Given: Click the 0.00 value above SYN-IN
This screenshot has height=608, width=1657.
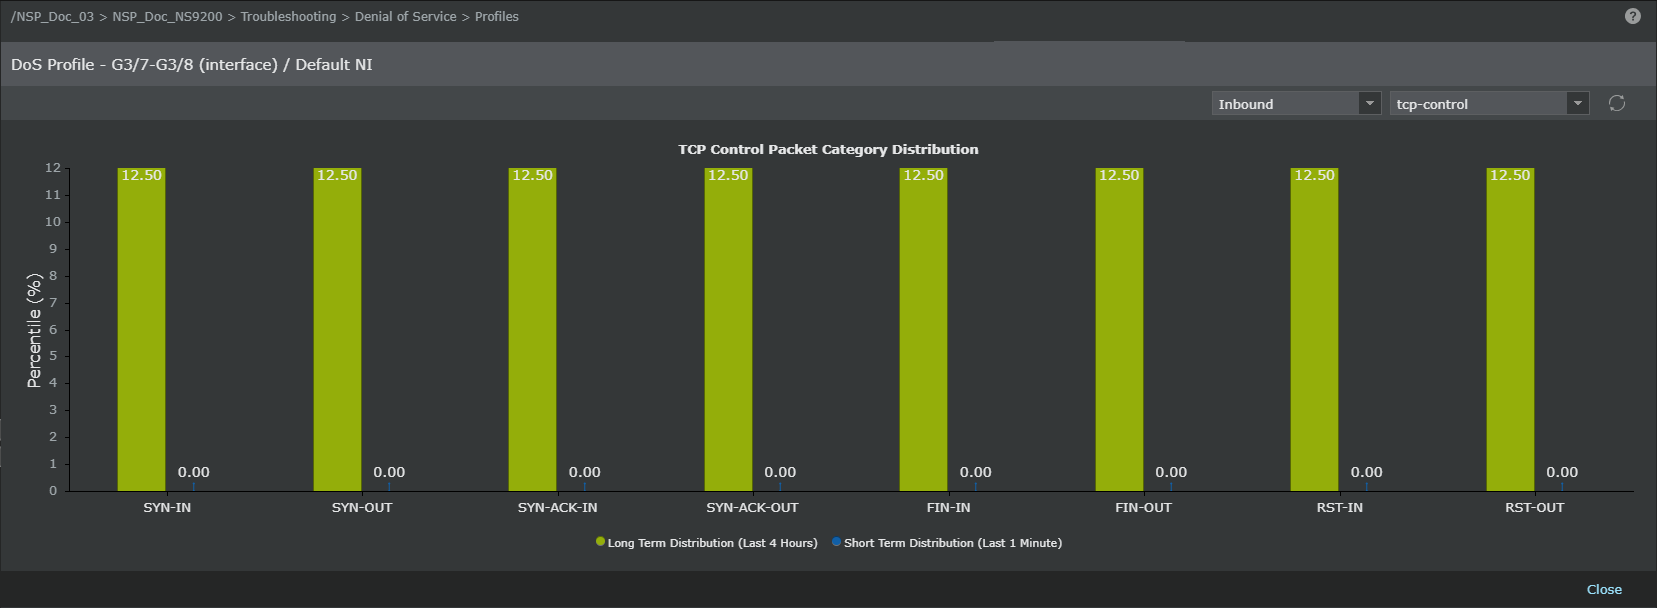Looking at the screenshot, I should 194,472.
